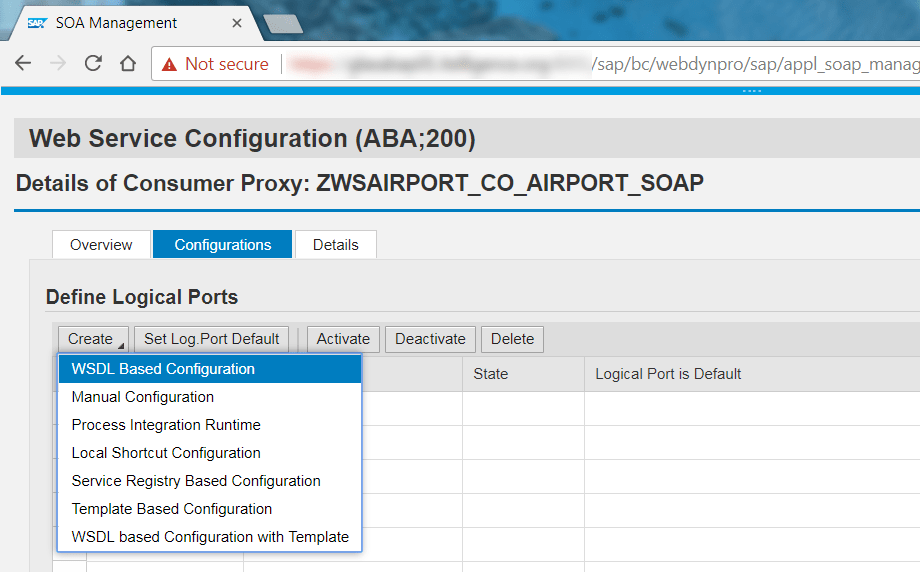Select Process Integration Runtime entry
This screenshot has width=920, height=572.
209,425
